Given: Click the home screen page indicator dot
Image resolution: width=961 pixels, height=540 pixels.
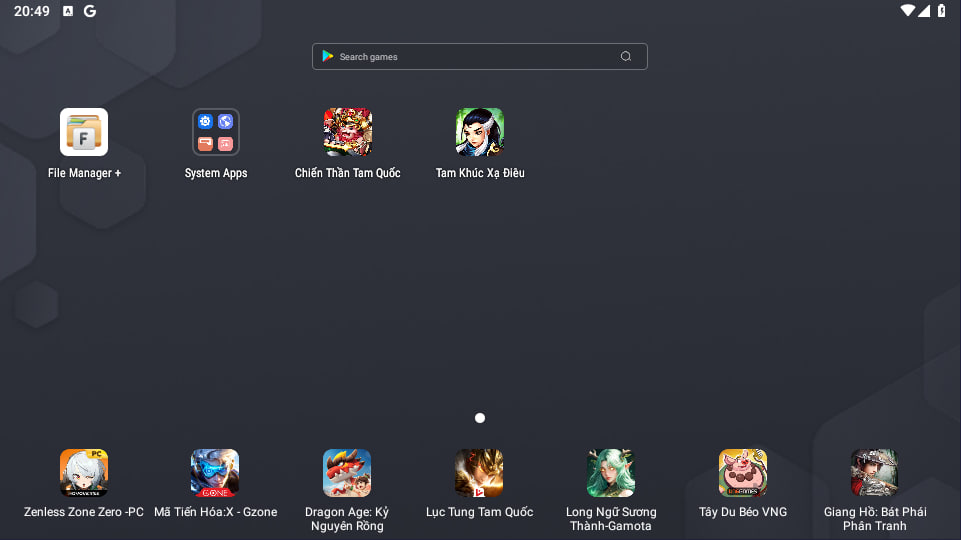Looking at the screenshot, I should (480, 418).
